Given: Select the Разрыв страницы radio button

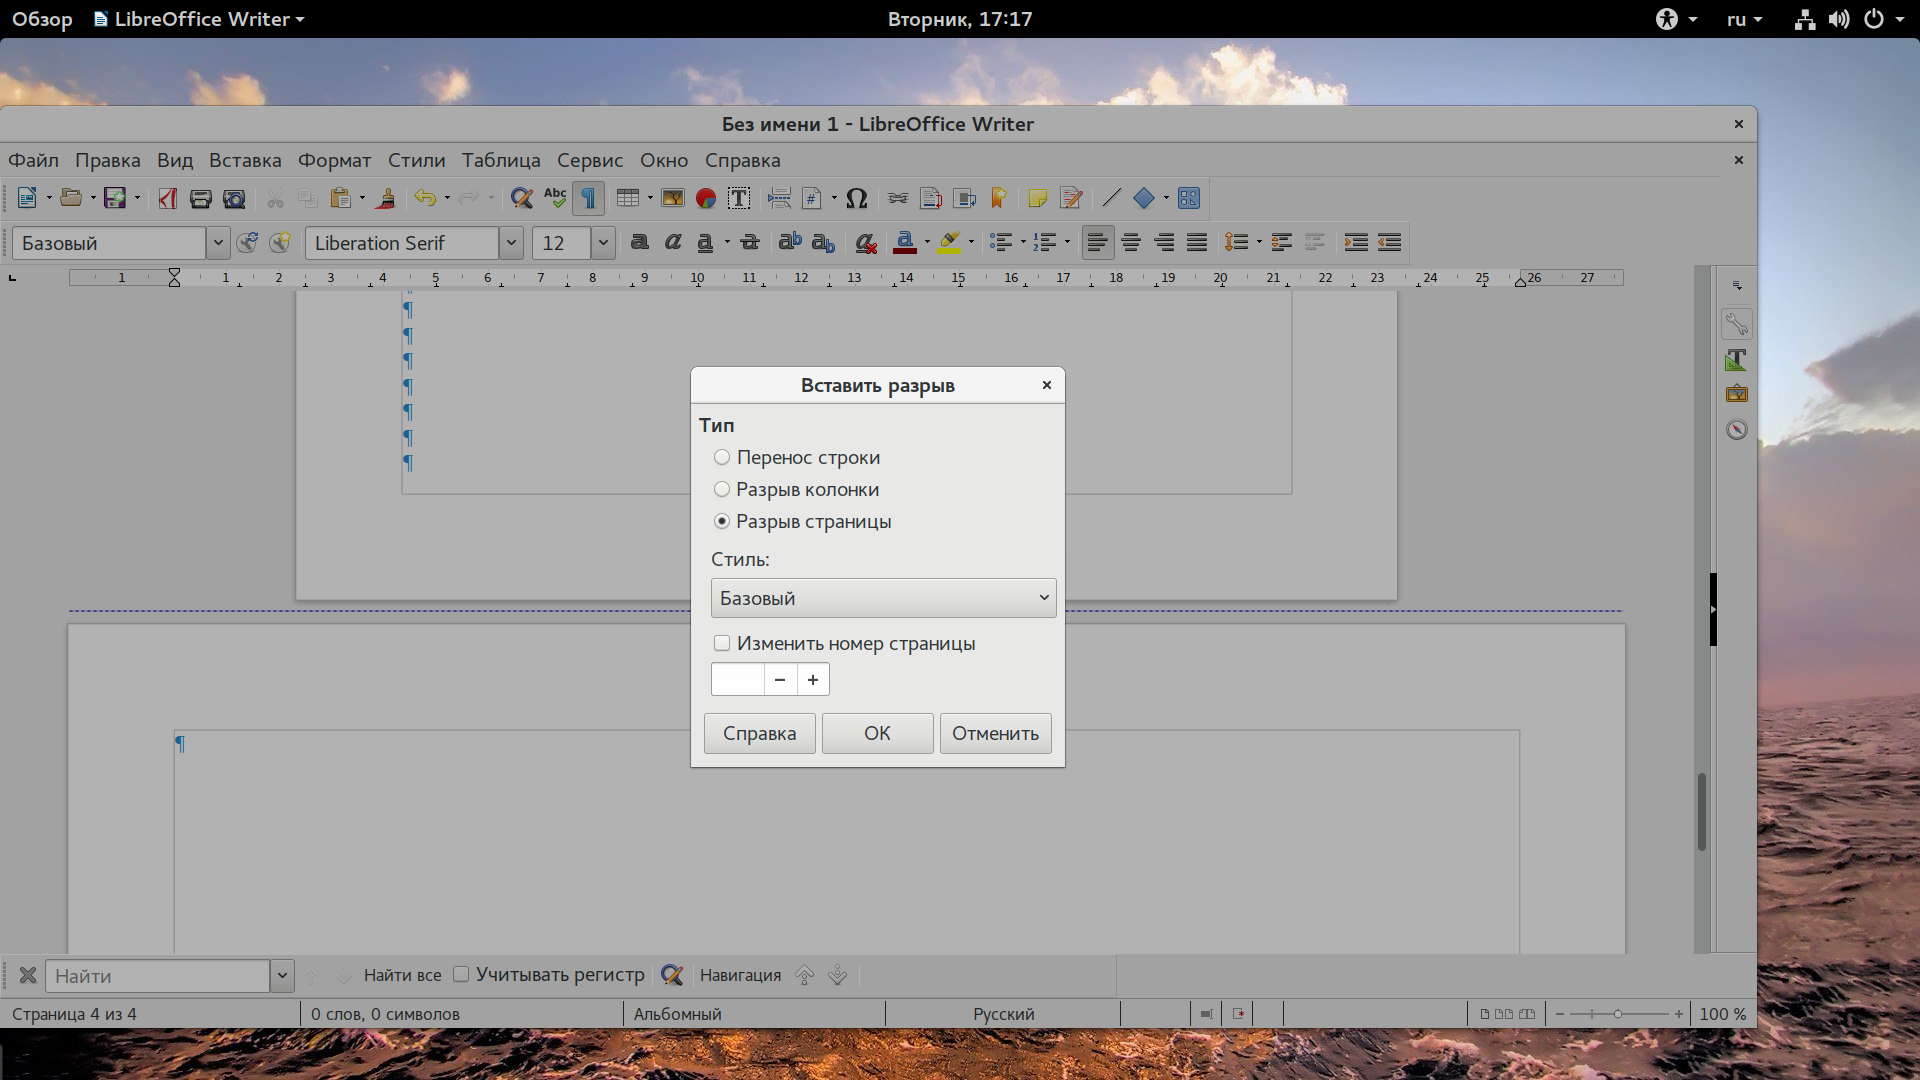Looking at the screenshot, I should (723, 521).
